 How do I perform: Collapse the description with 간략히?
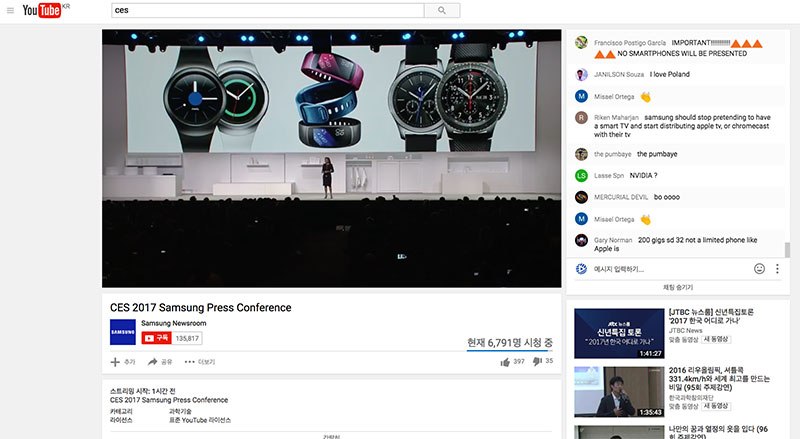tap(331, 436)
